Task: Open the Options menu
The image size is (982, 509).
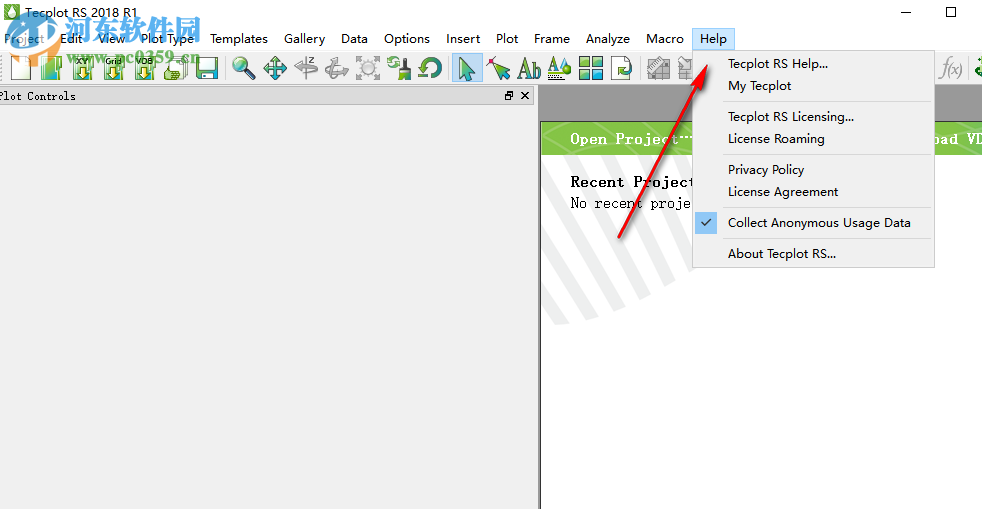Action: click(x=407, y=39)
